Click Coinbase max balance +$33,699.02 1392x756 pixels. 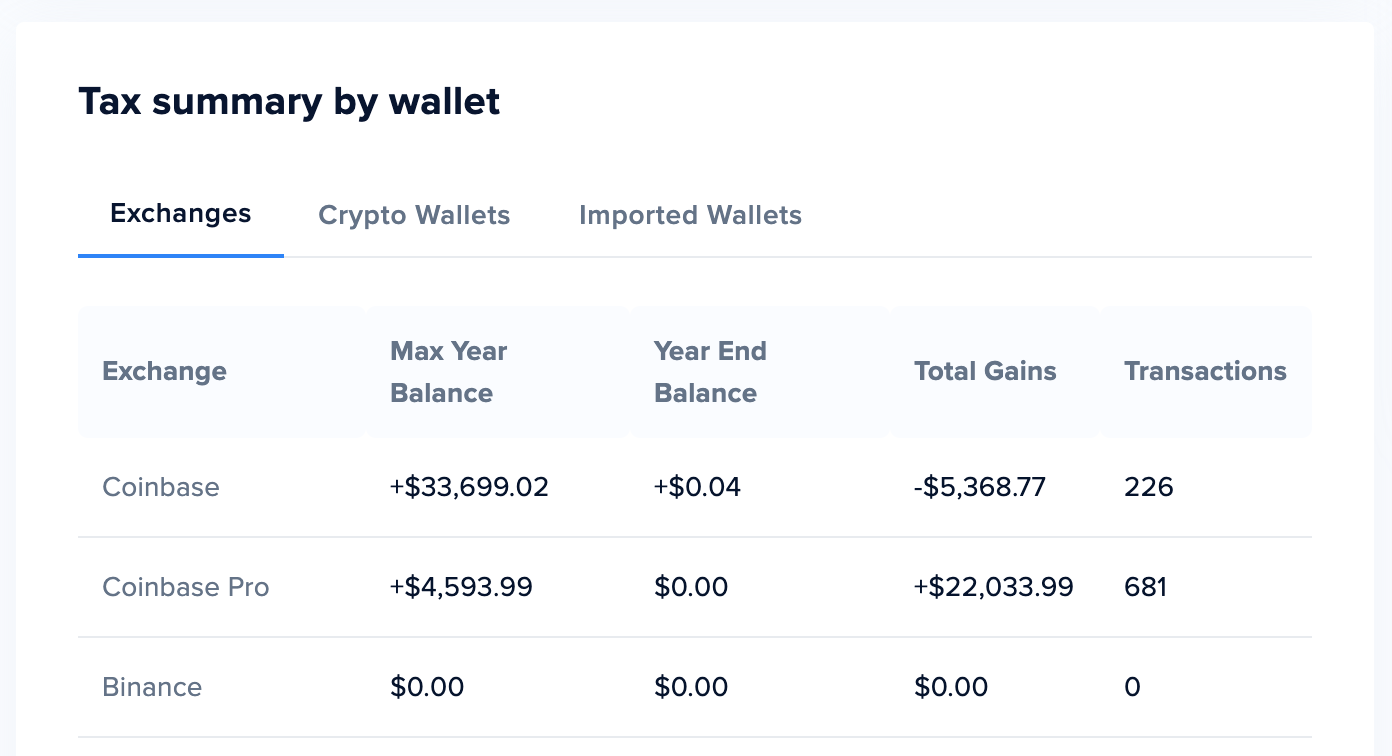click(469, 487)
